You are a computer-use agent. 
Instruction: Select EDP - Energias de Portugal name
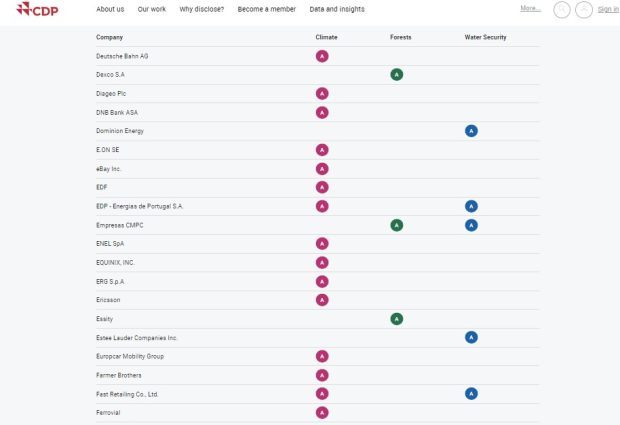click(x=140, y=206)
